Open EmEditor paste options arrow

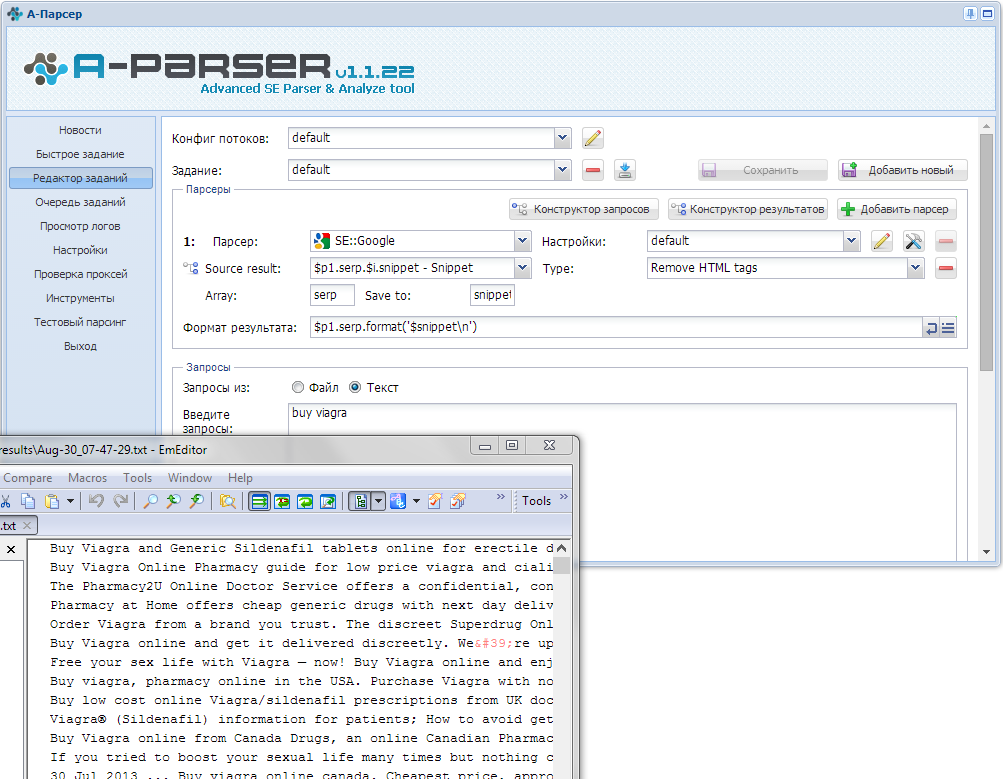(70, 501)
